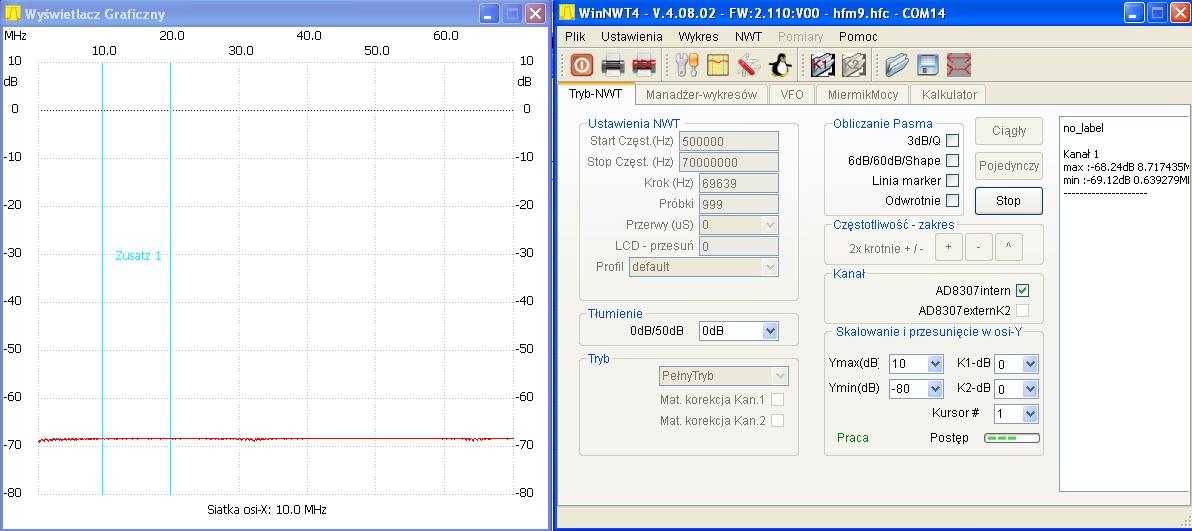This screenshot has height=531, width=1192.
Task: Click the yellow graph curve icon
Action: point(718,65)
